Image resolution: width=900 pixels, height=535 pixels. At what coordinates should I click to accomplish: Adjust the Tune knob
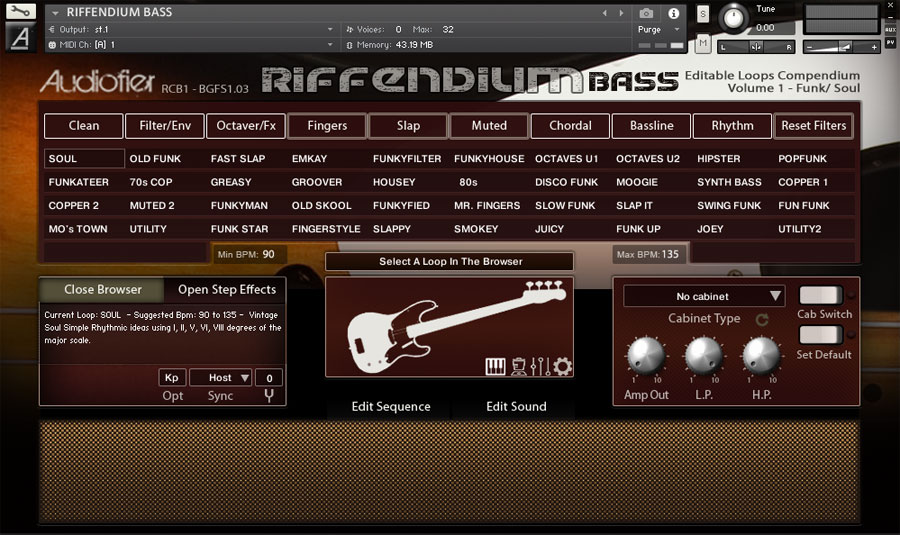point(733,18)
